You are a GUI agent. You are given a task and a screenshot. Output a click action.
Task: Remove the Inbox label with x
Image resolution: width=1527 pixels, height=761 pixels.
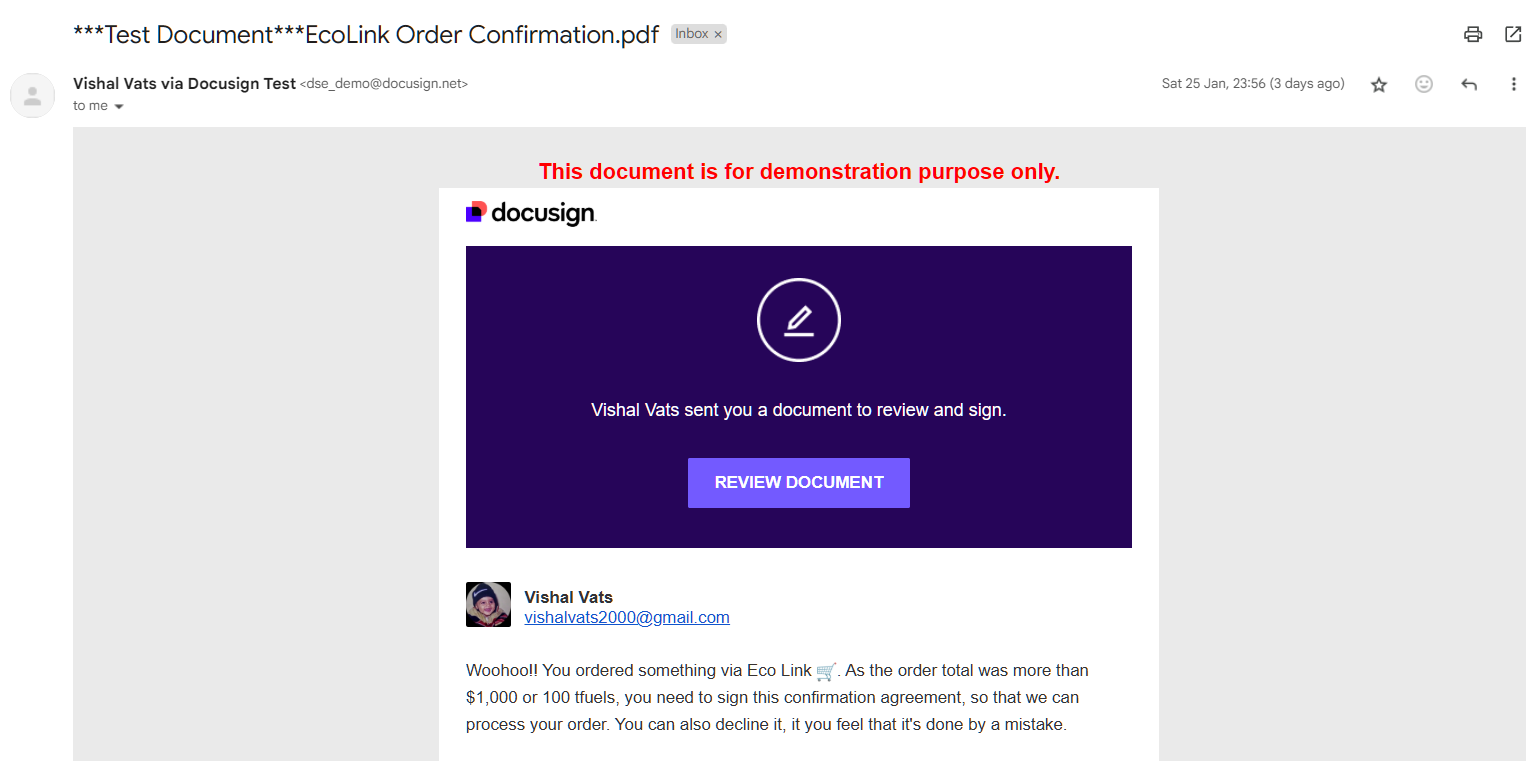click(x=718, y=34)
